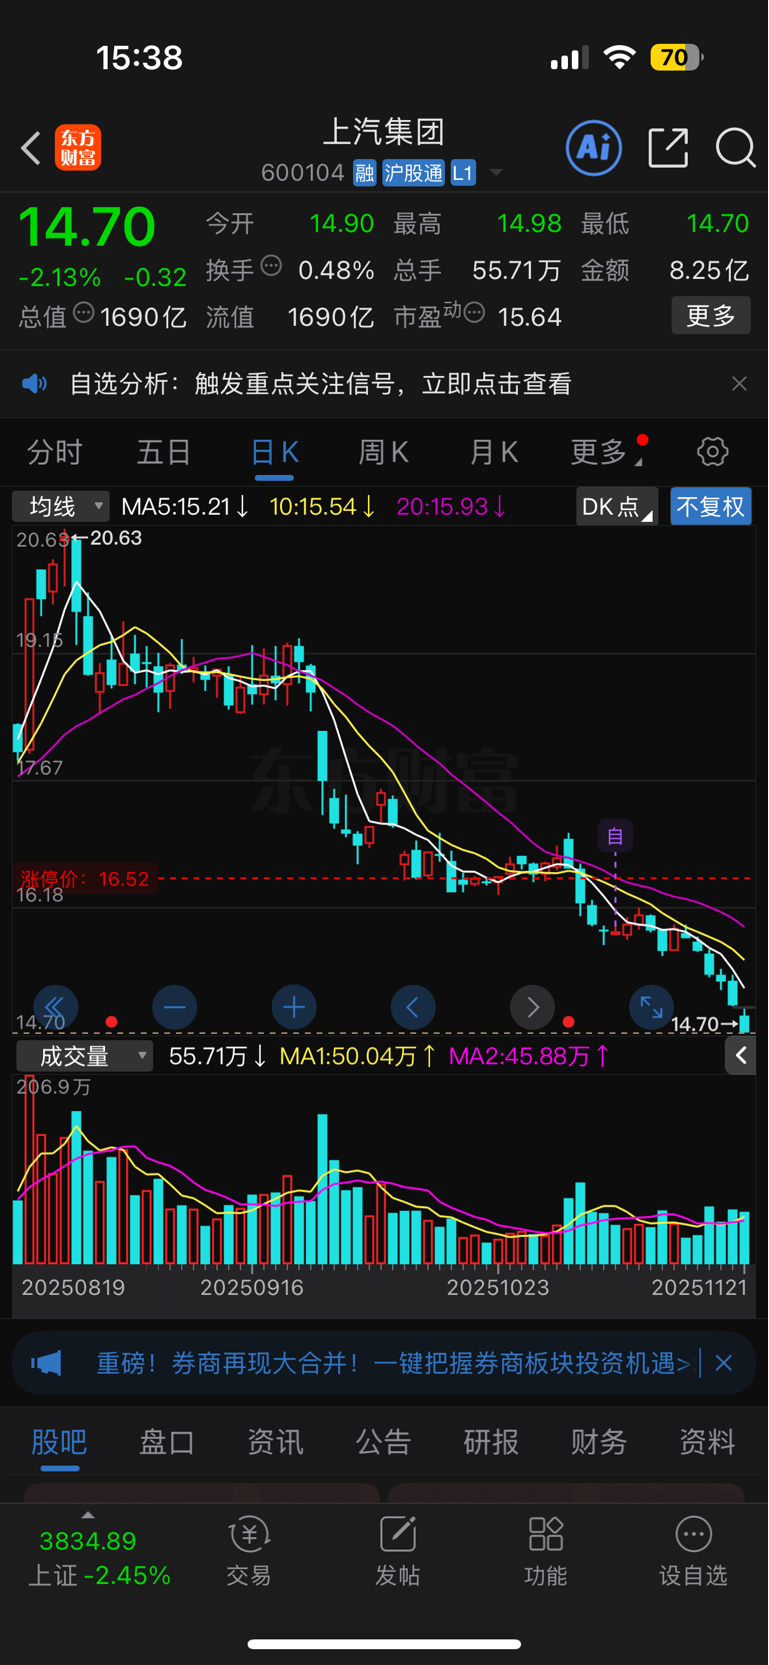Open the 不复权 adjustment selector

[711, 507]
